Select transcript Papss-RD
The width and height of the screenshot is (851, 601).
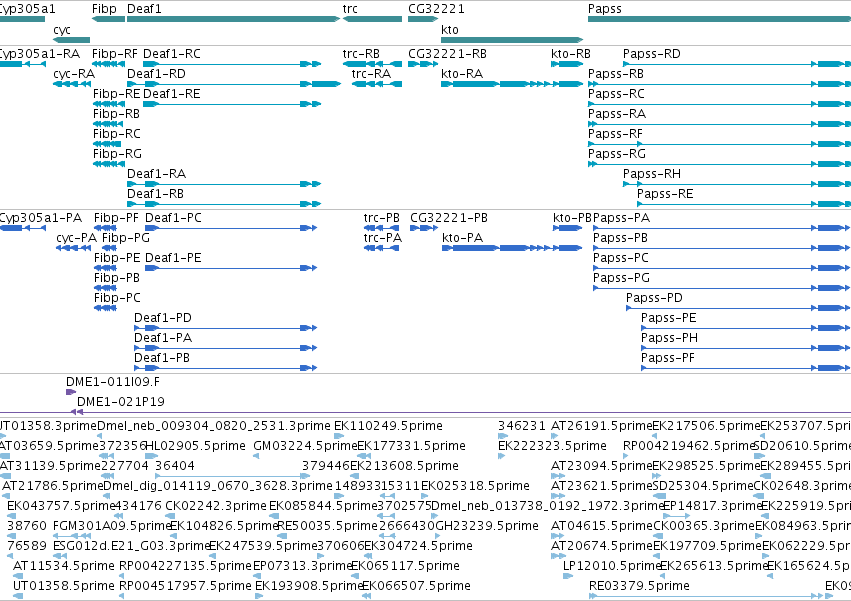click(737, 64)
